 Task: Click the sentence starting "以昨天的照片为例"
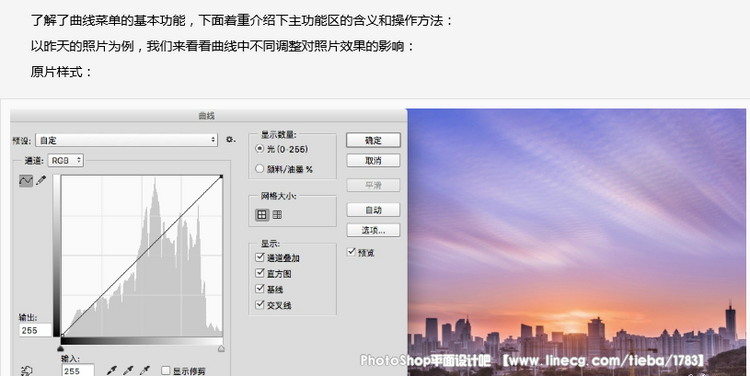click(x=222, y=46)
